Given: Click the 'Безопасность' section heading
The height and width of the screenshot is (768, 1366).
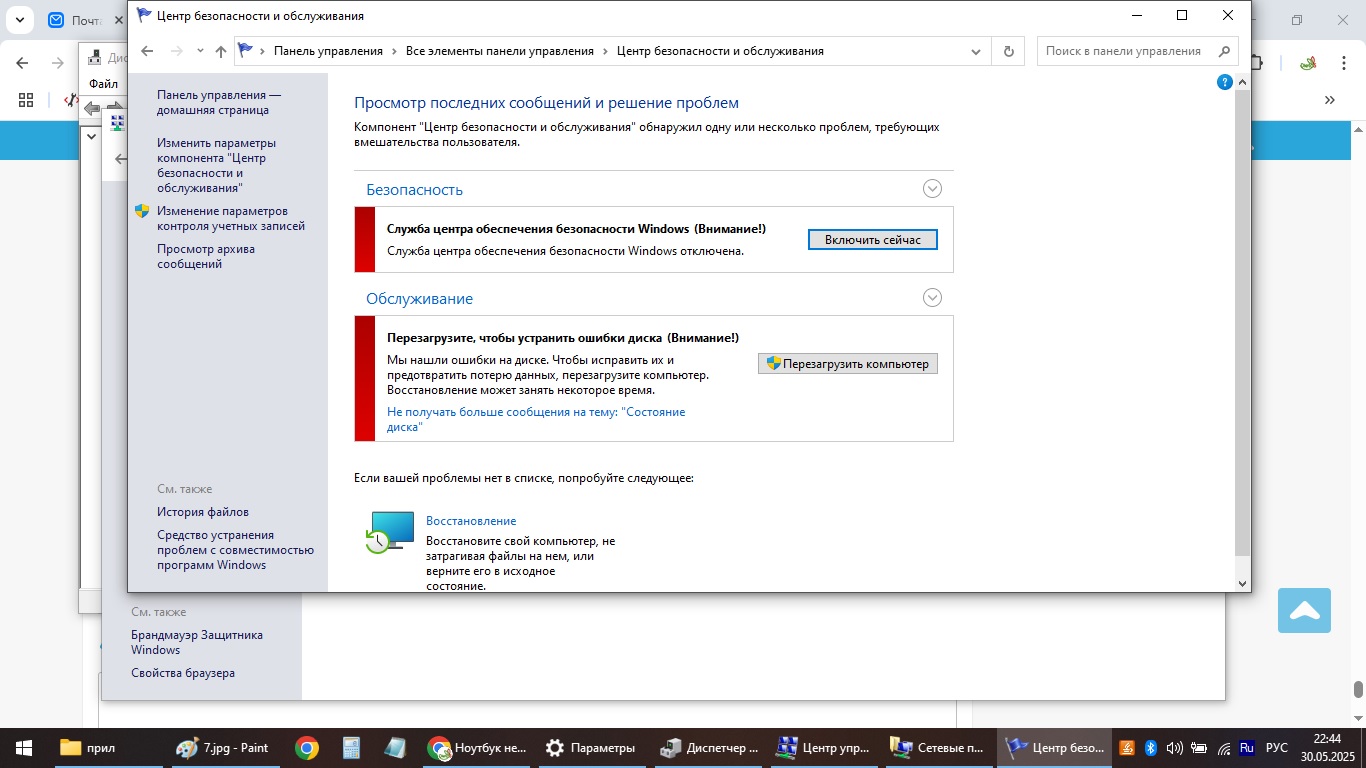Looking at the screenshot, I should (414, 189).
